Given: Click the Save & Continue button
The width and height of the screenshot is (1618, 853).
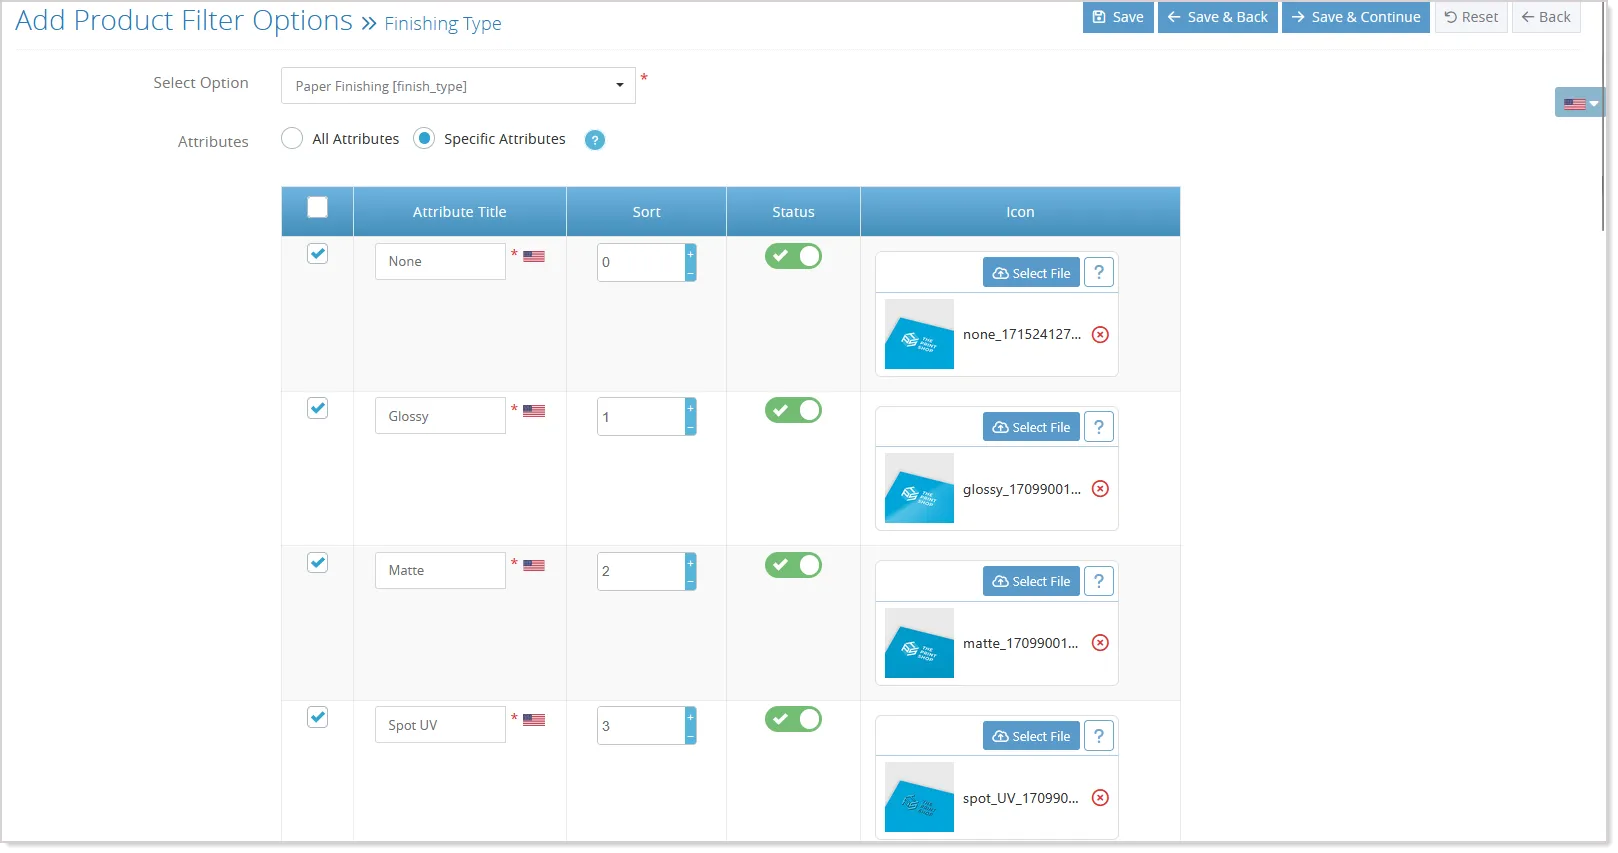Looking at the screenshot, I should [x=1356, y=17].
